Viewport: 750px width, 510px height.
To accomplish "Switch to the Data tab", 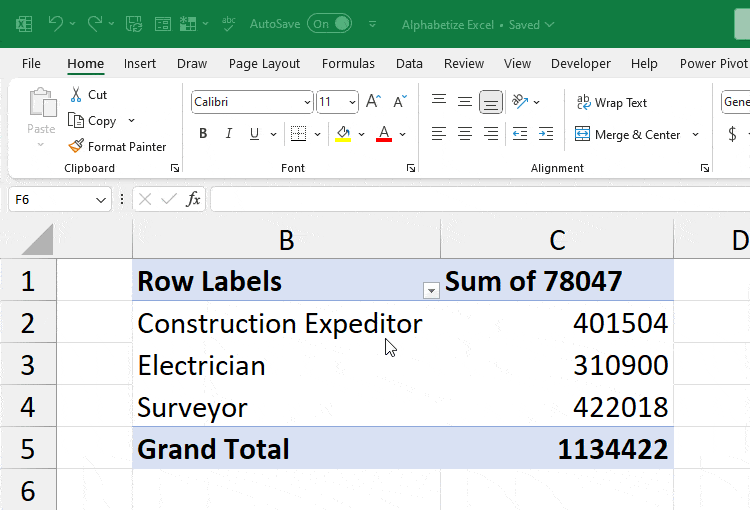I will (x=409, y=64).
